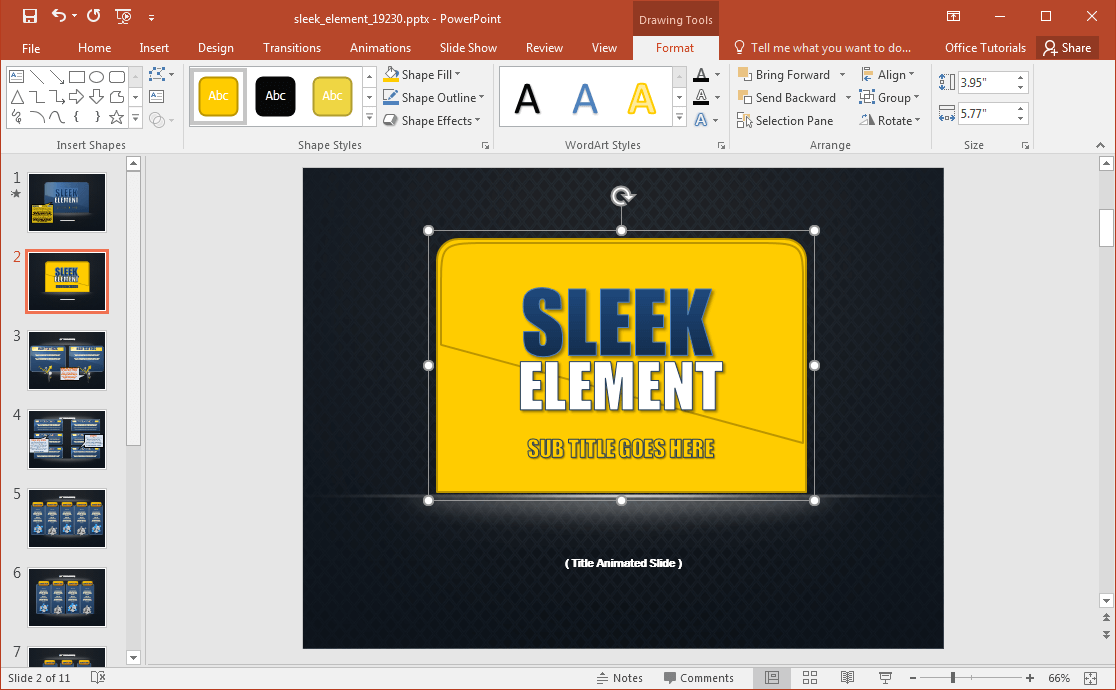Open the Transitions tab
This screenshot has width=1116, height=690.
tap(292, 48)
